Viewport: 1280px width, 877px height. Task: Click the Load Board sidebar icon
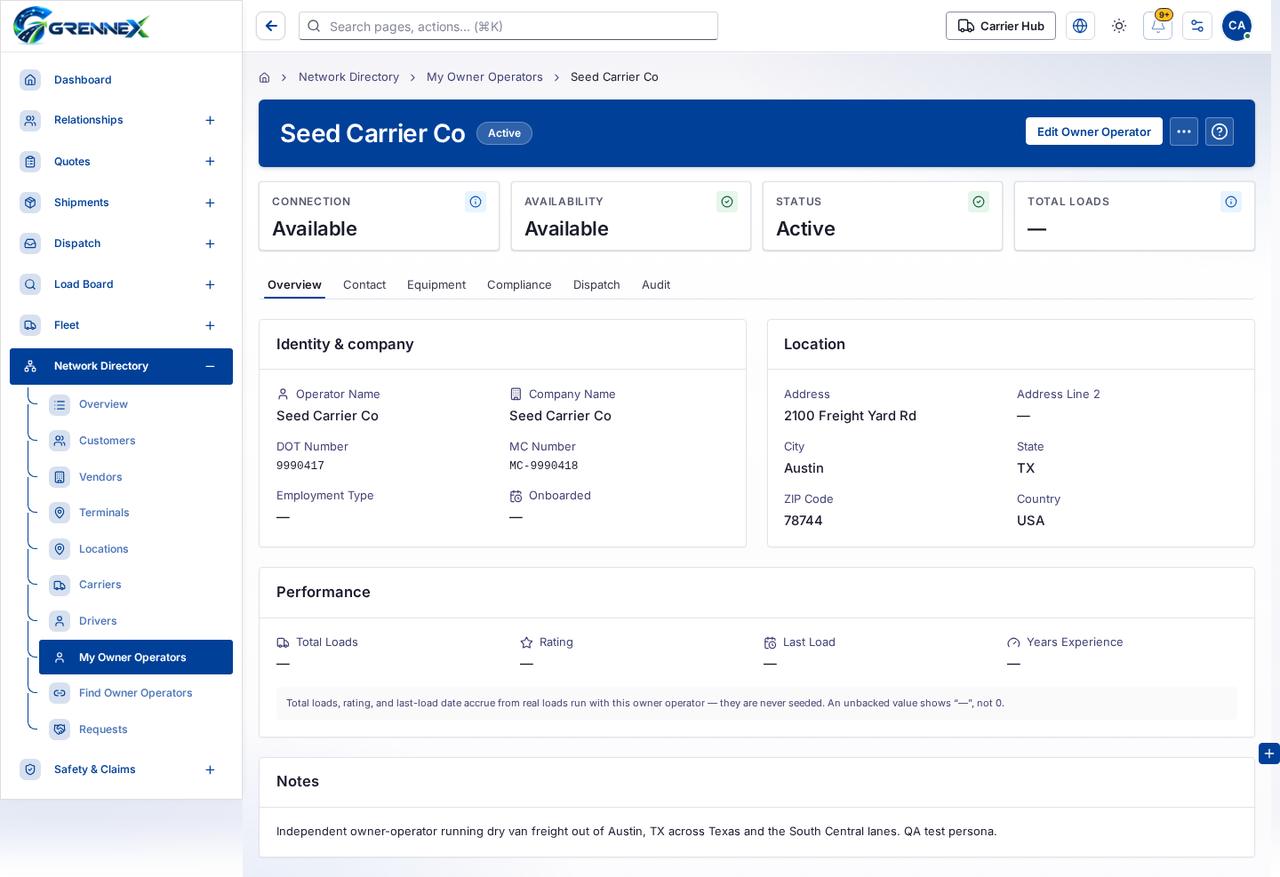click(30, 284)
